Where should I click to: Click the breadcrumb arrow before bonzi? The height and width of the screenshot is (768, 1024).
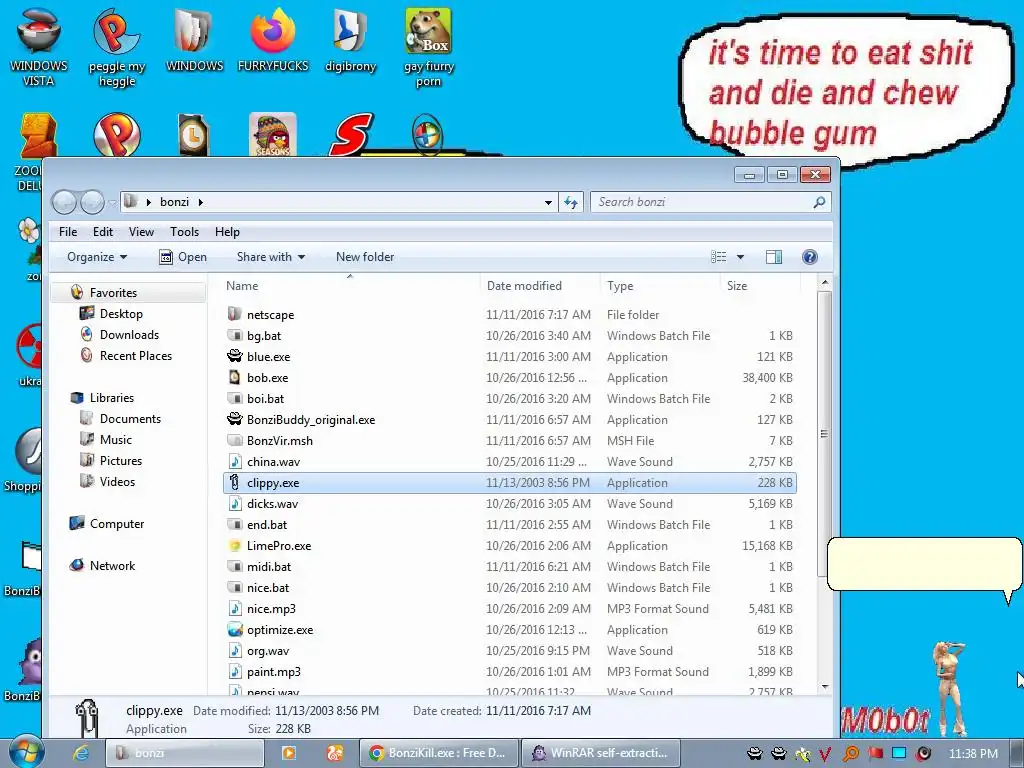pyautogui.click(x=149, y=202)
